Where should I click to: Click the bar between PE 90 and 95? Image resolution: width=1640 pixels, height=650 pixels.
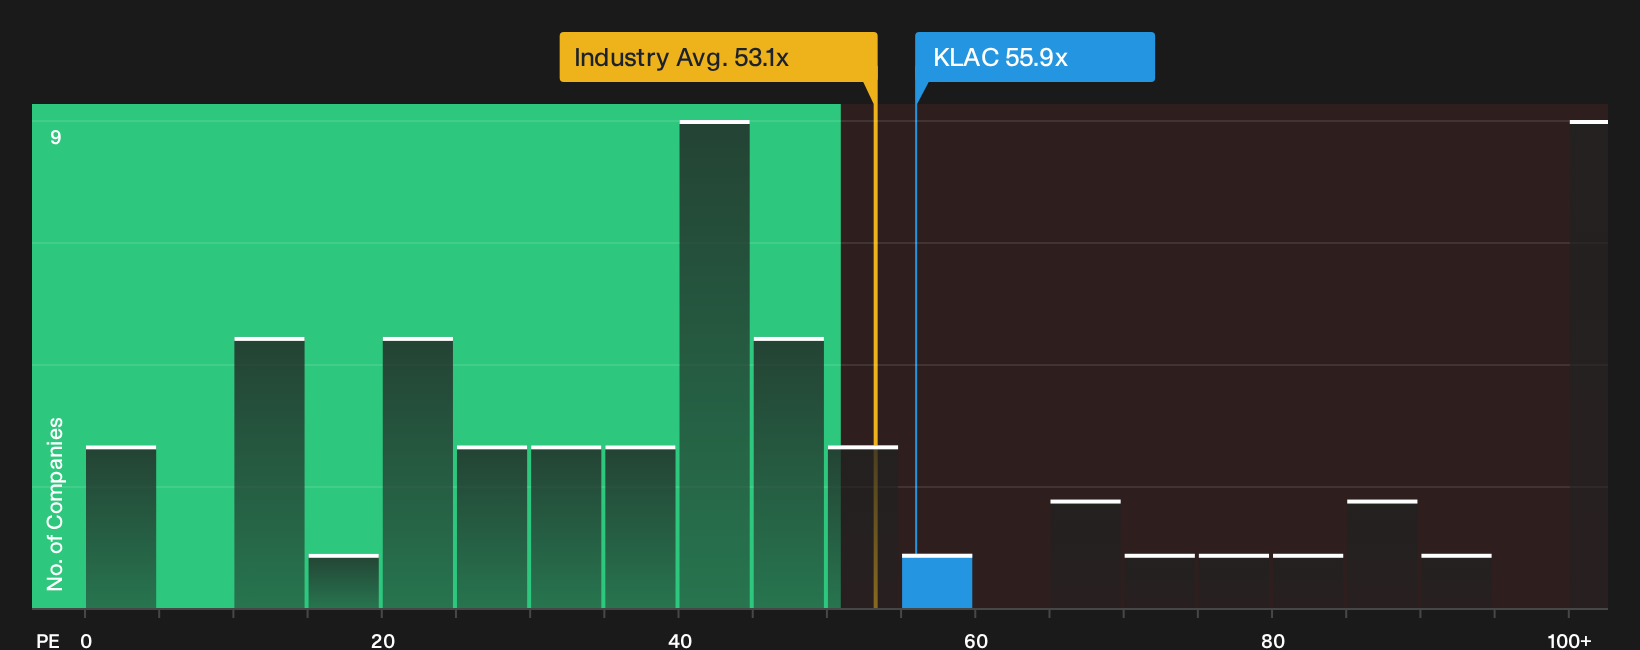pyautogui.click(x=1456, y=582)
